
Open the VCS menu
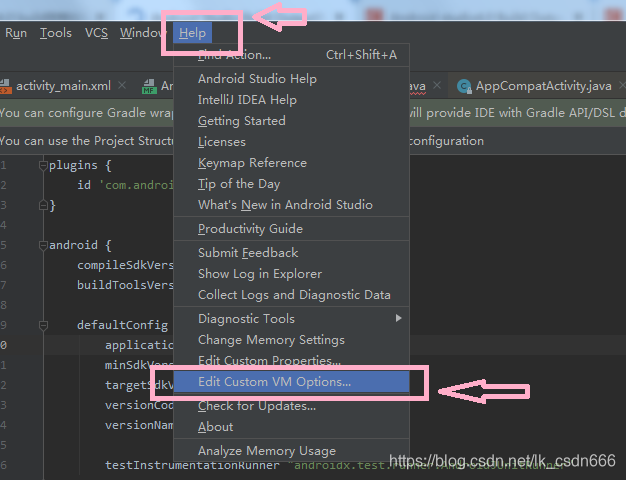96,33
